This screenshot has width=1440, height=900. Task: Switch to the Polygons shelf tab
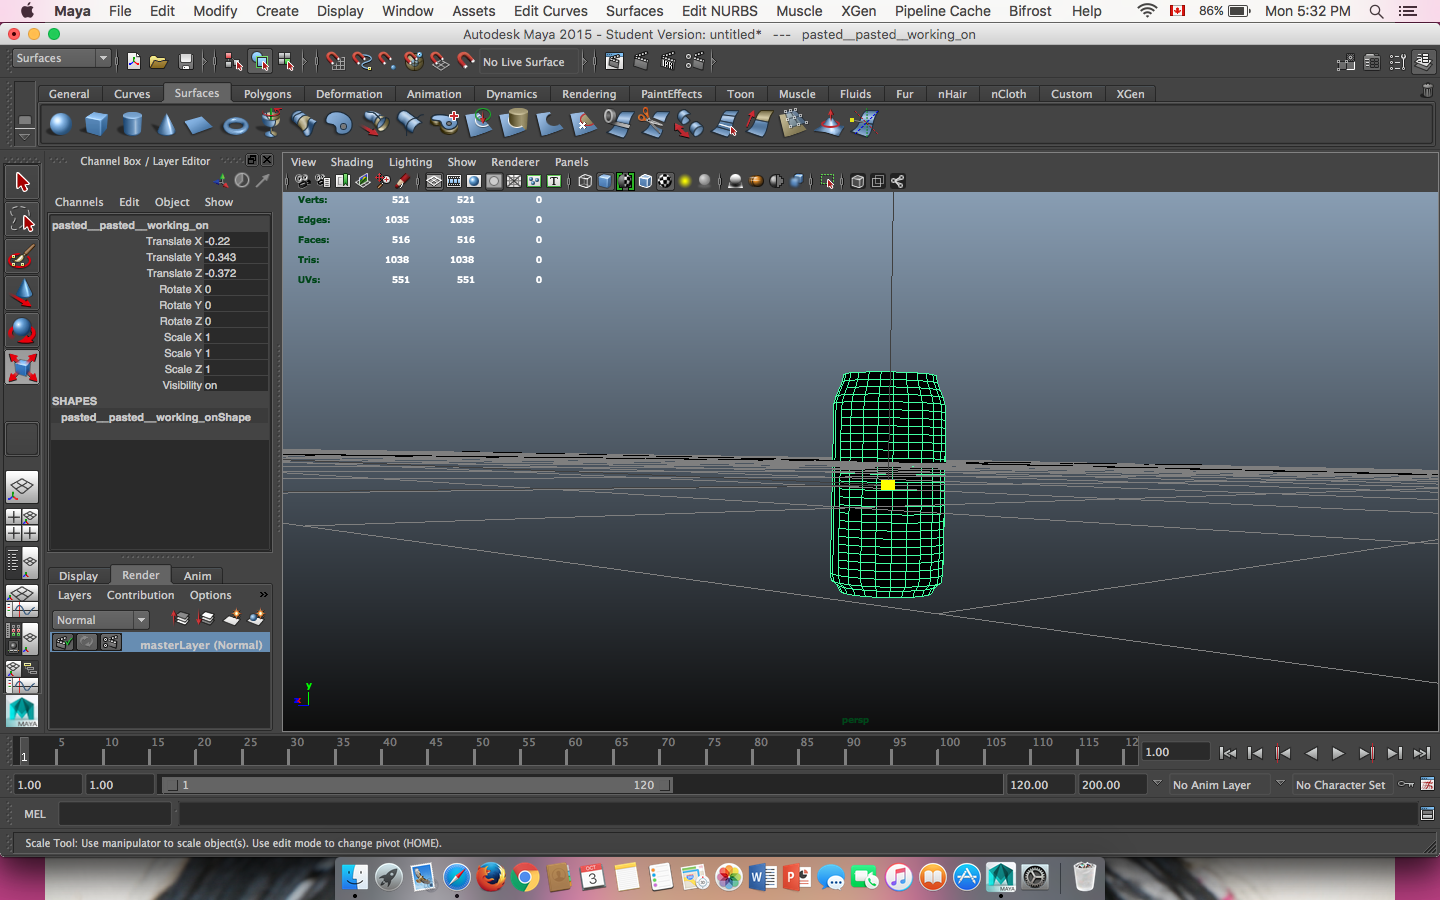[267, 94]
